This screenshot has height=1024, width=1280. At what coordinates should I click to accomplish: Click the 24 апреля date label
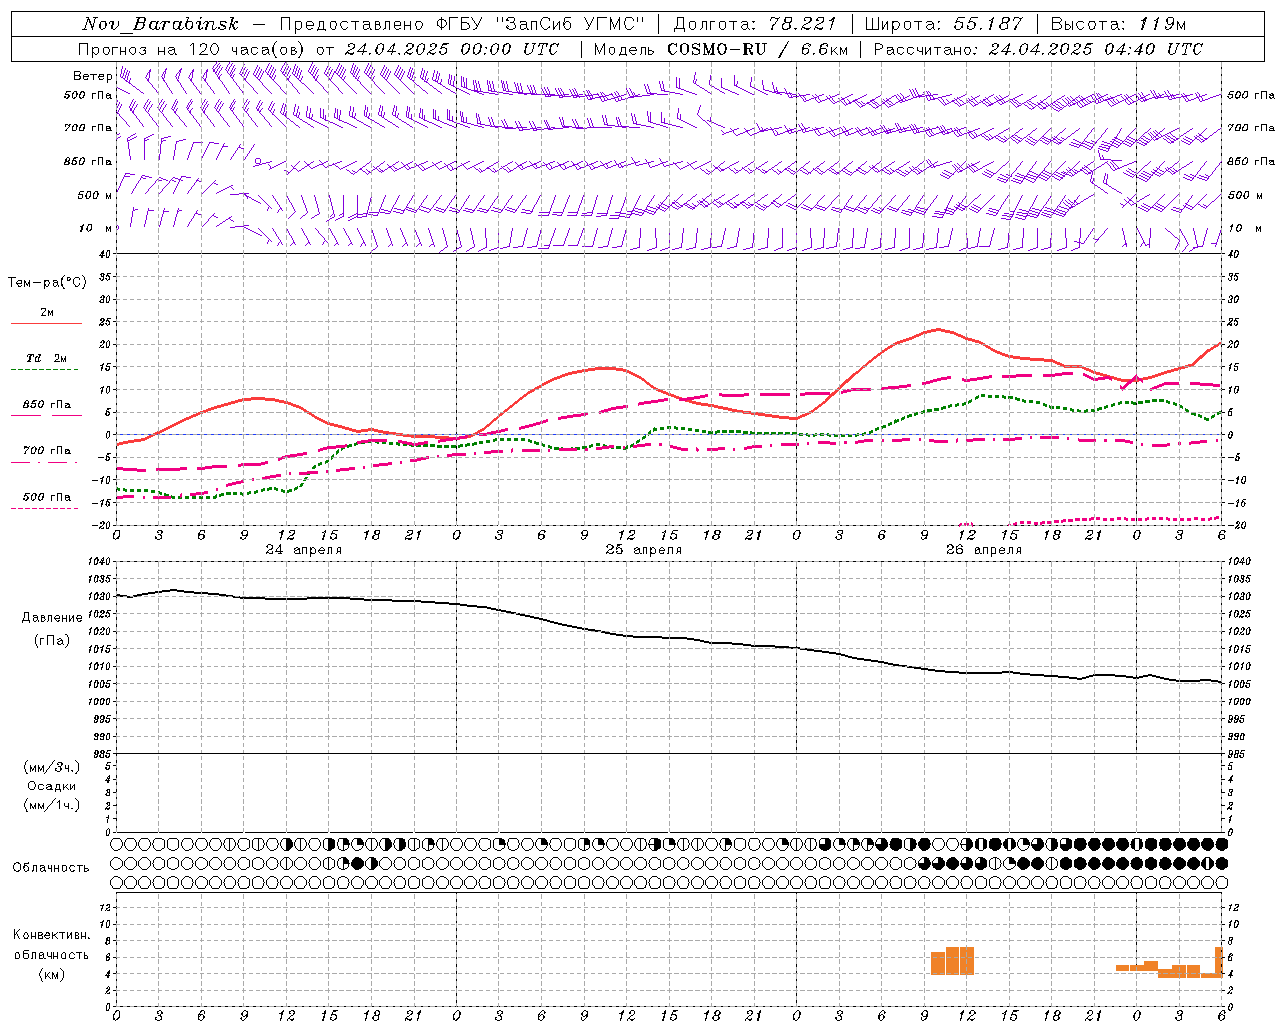[303, 550]
